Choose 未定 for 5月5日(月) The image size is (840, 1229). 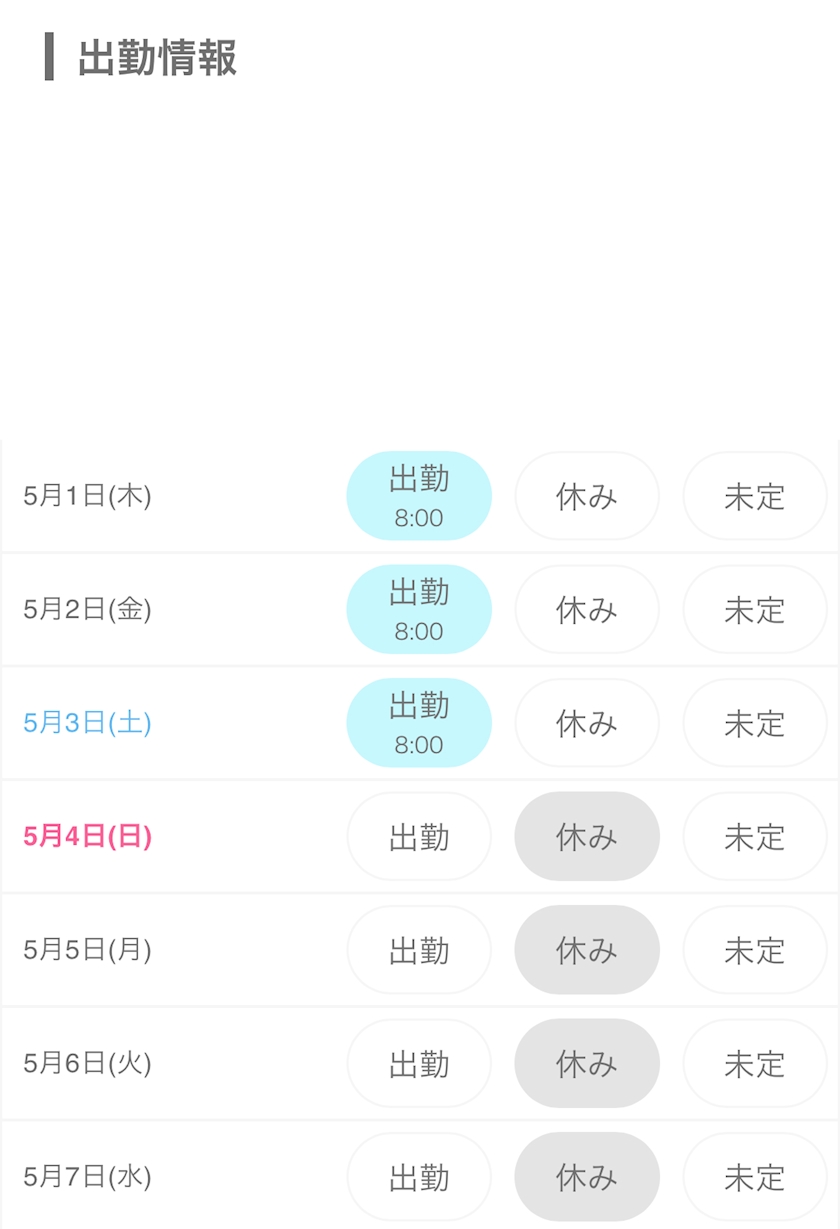point(755,950)
